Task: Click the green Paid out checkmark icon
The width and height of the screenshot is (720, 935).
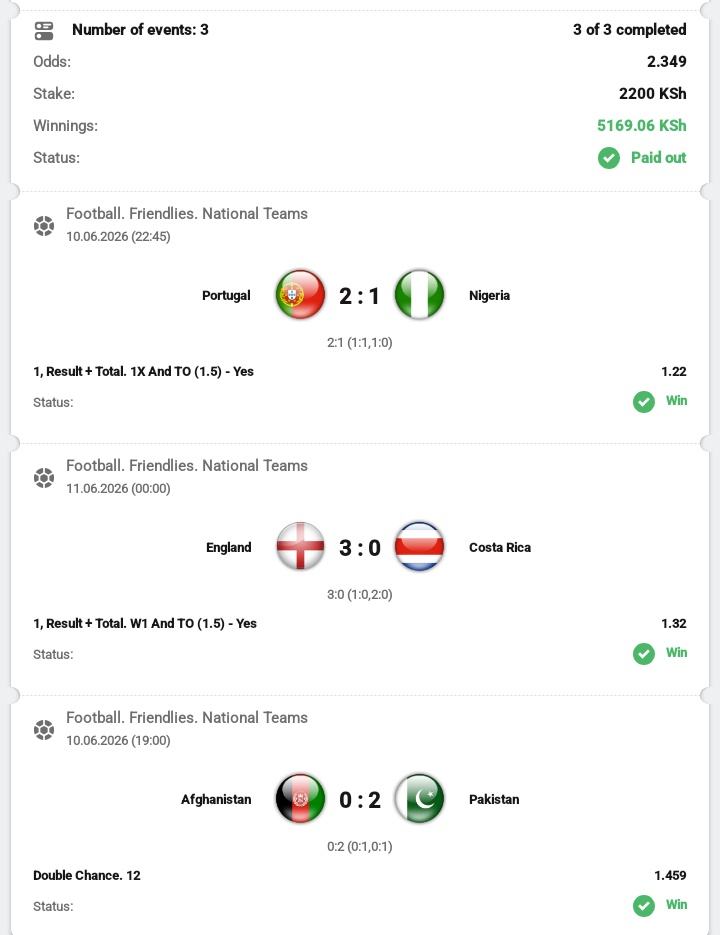Action: pyautogui.click(x=608, y=158)
